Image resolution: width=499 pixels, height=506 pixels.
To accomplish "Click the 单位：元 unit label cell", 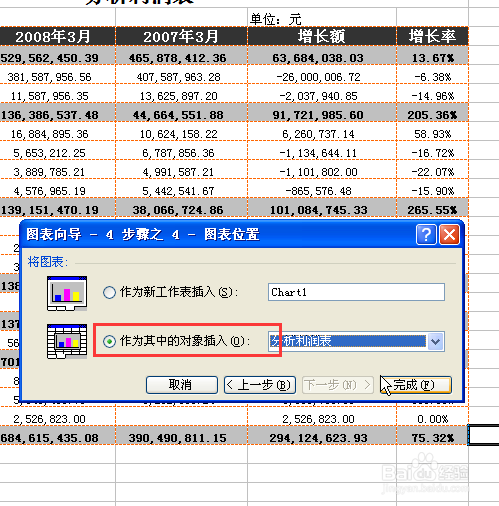I will (322, 17).
